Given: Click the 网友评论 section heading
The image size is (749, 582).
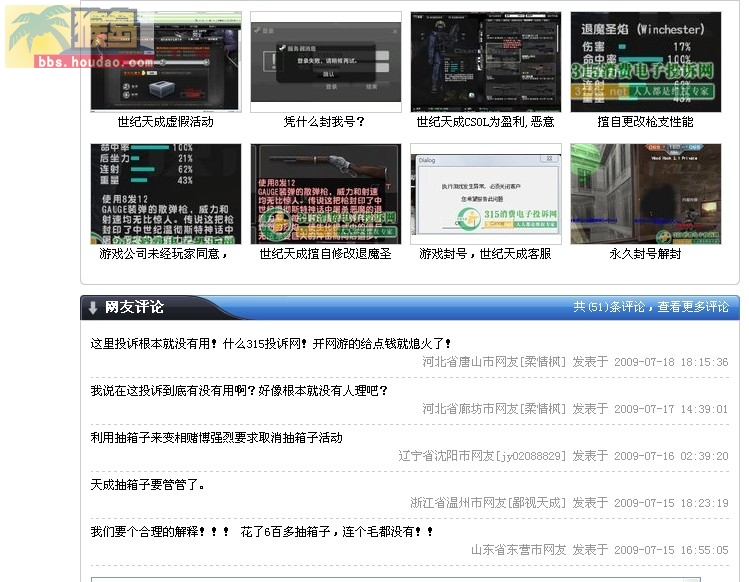Looking at the screenshot, I should [134, 307].
